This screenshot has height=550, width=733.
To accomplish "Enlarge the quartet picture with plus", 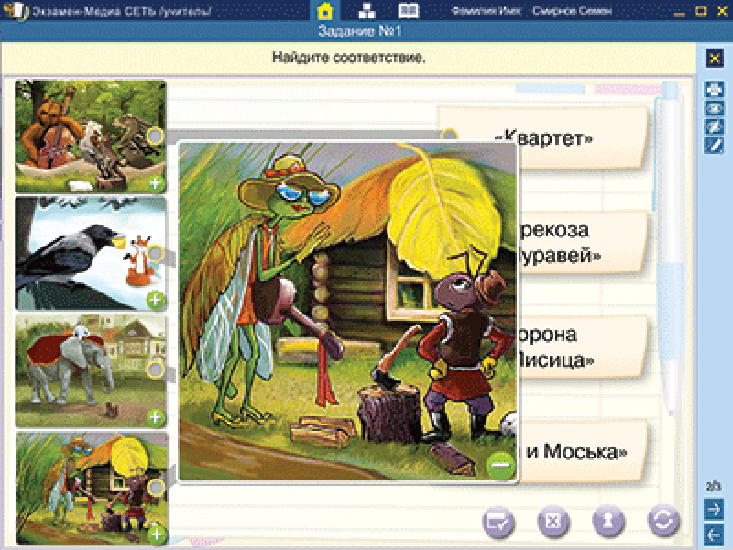I will click(x=155, y=183).
